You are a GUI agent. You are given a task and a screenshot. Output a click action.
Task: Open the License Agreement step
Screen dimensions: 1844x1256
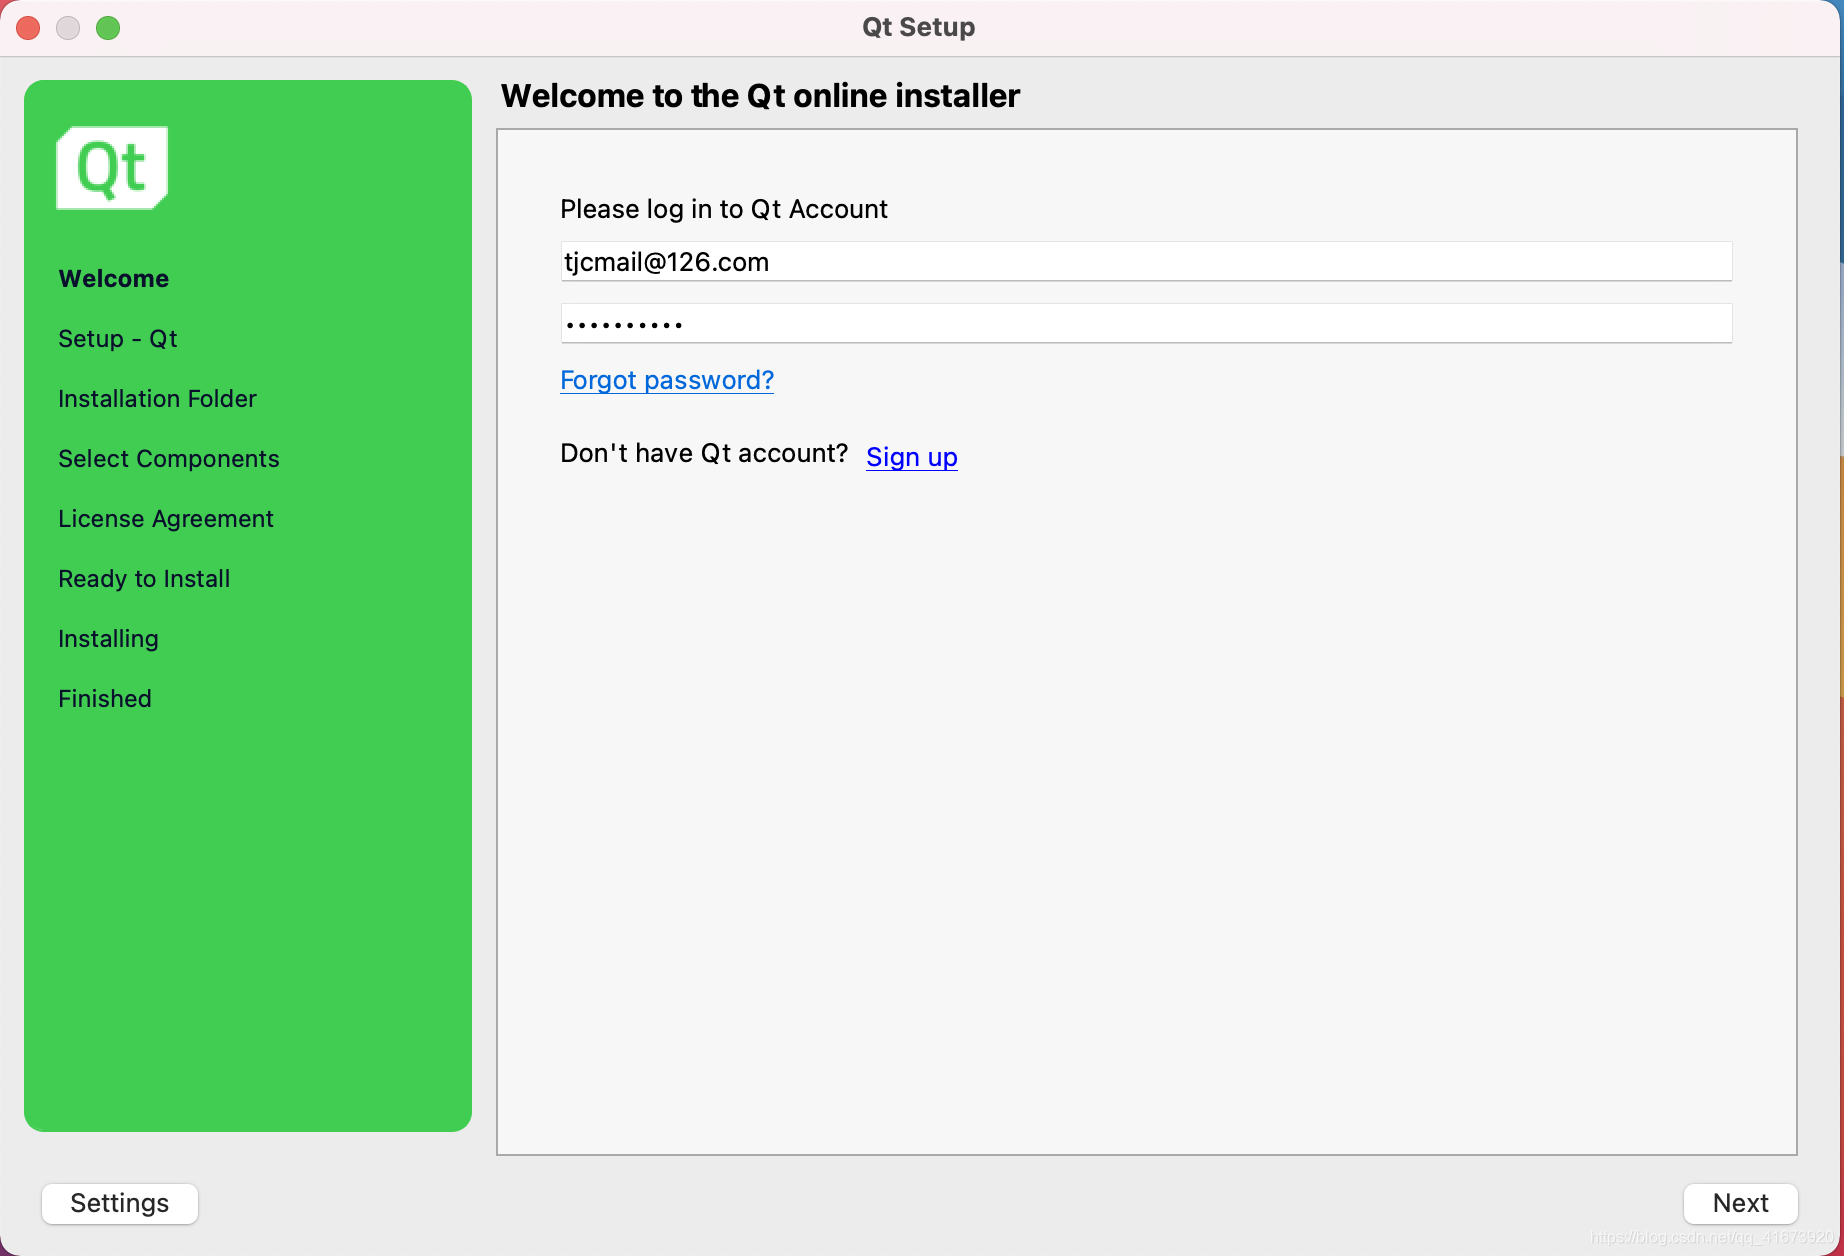coord(165,518)
